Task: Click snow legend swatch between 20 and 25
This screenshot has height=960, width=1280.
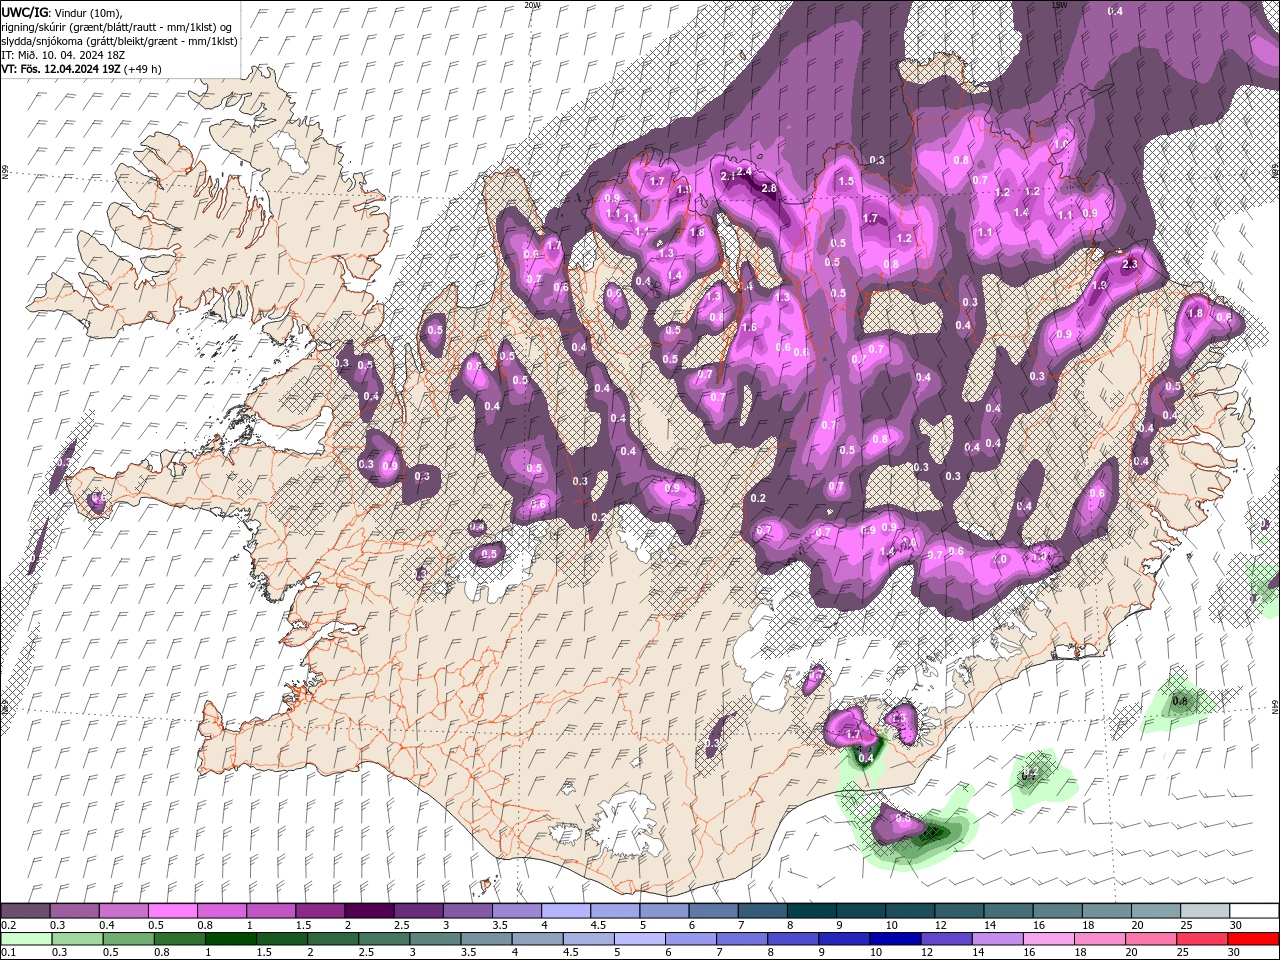Action: 1156,911
